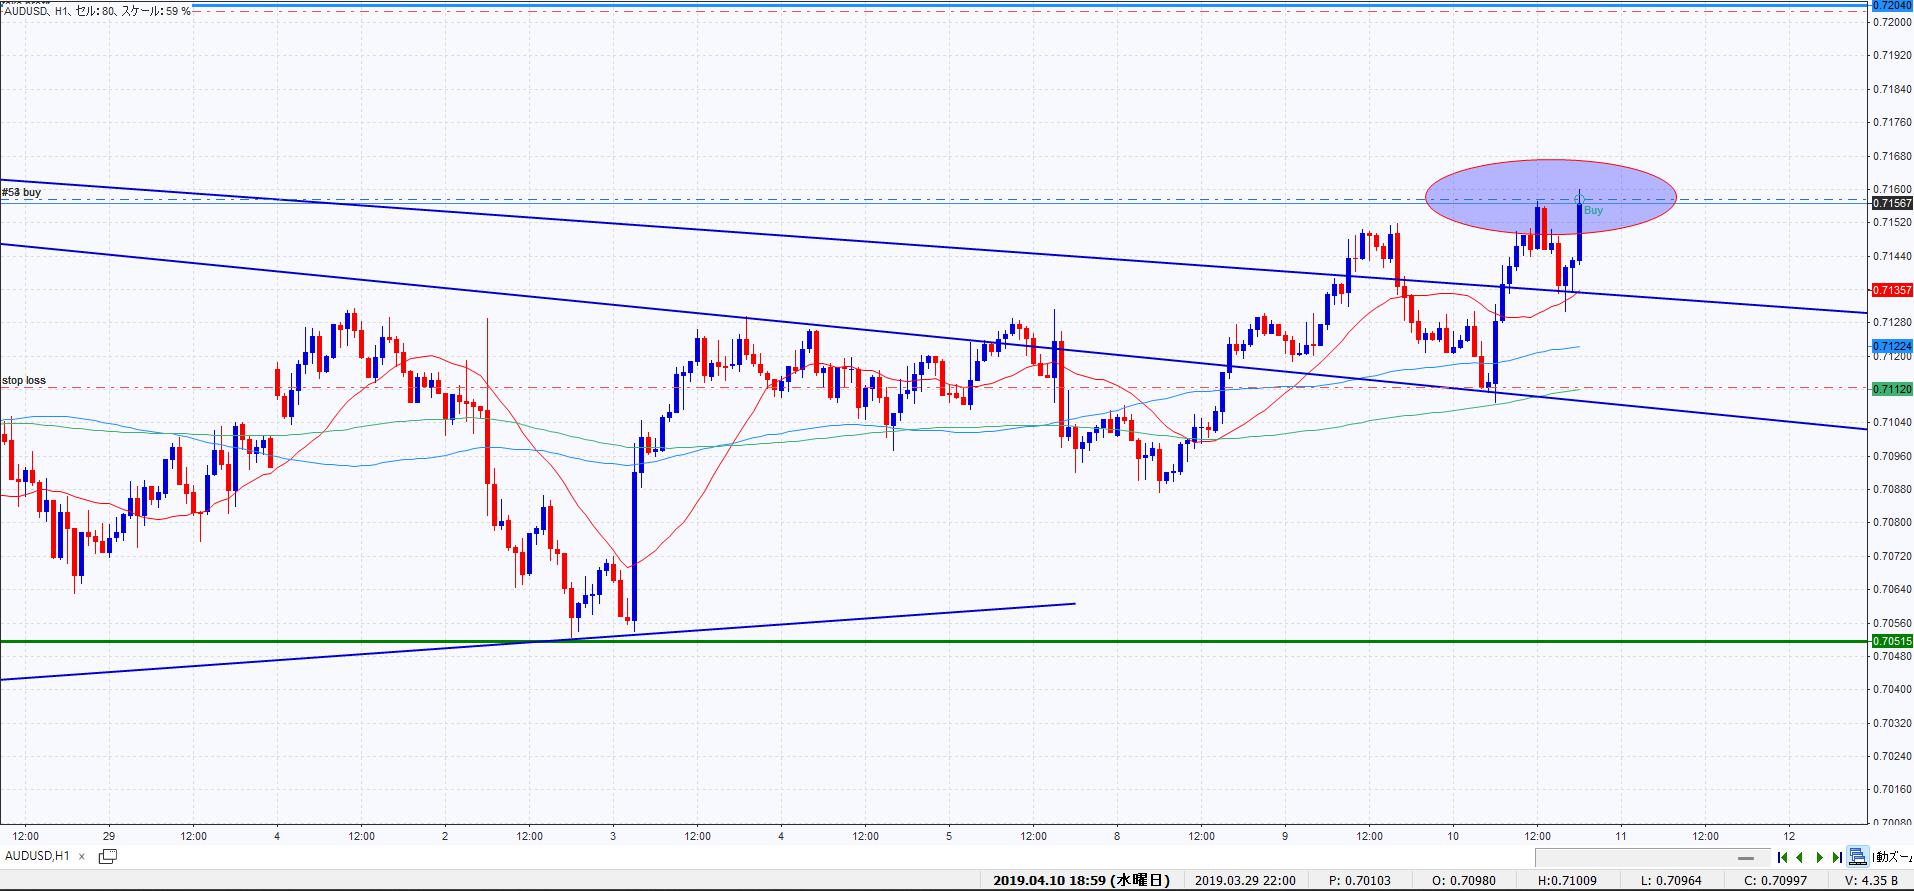
Task: Jump to the first bar of the chart
Action: [1783, 857]
